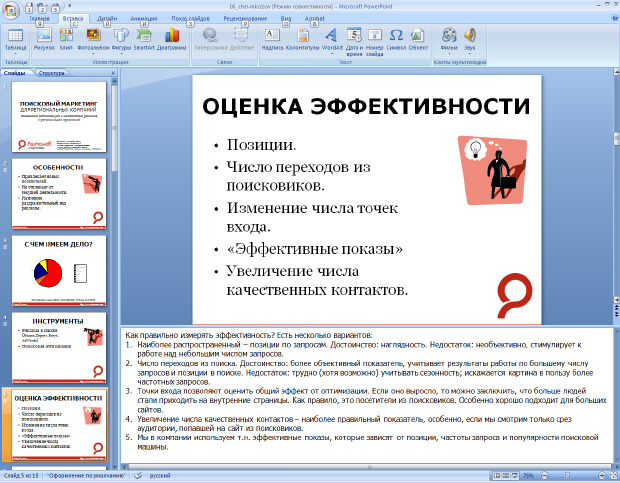This screenshot has width=620, height=483.
Task: Click the Колонтитулы header and footer icon
Action: coord(302,39)
